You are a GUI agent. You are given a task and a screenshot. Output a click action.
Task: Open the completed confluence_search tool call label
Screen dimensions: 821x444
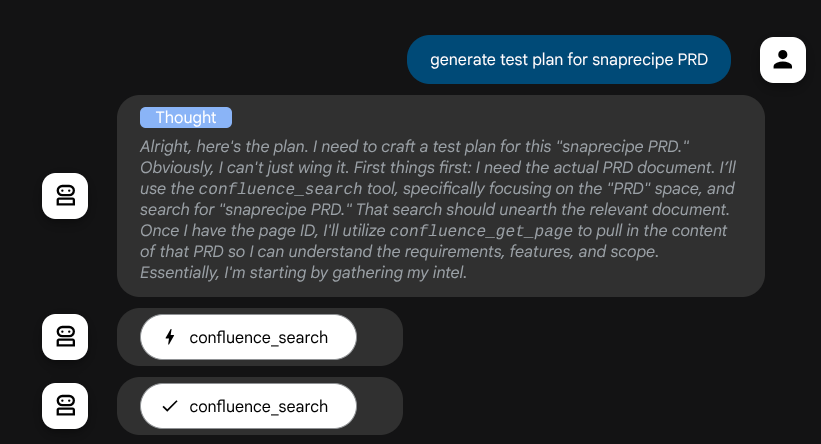point(258,406)
